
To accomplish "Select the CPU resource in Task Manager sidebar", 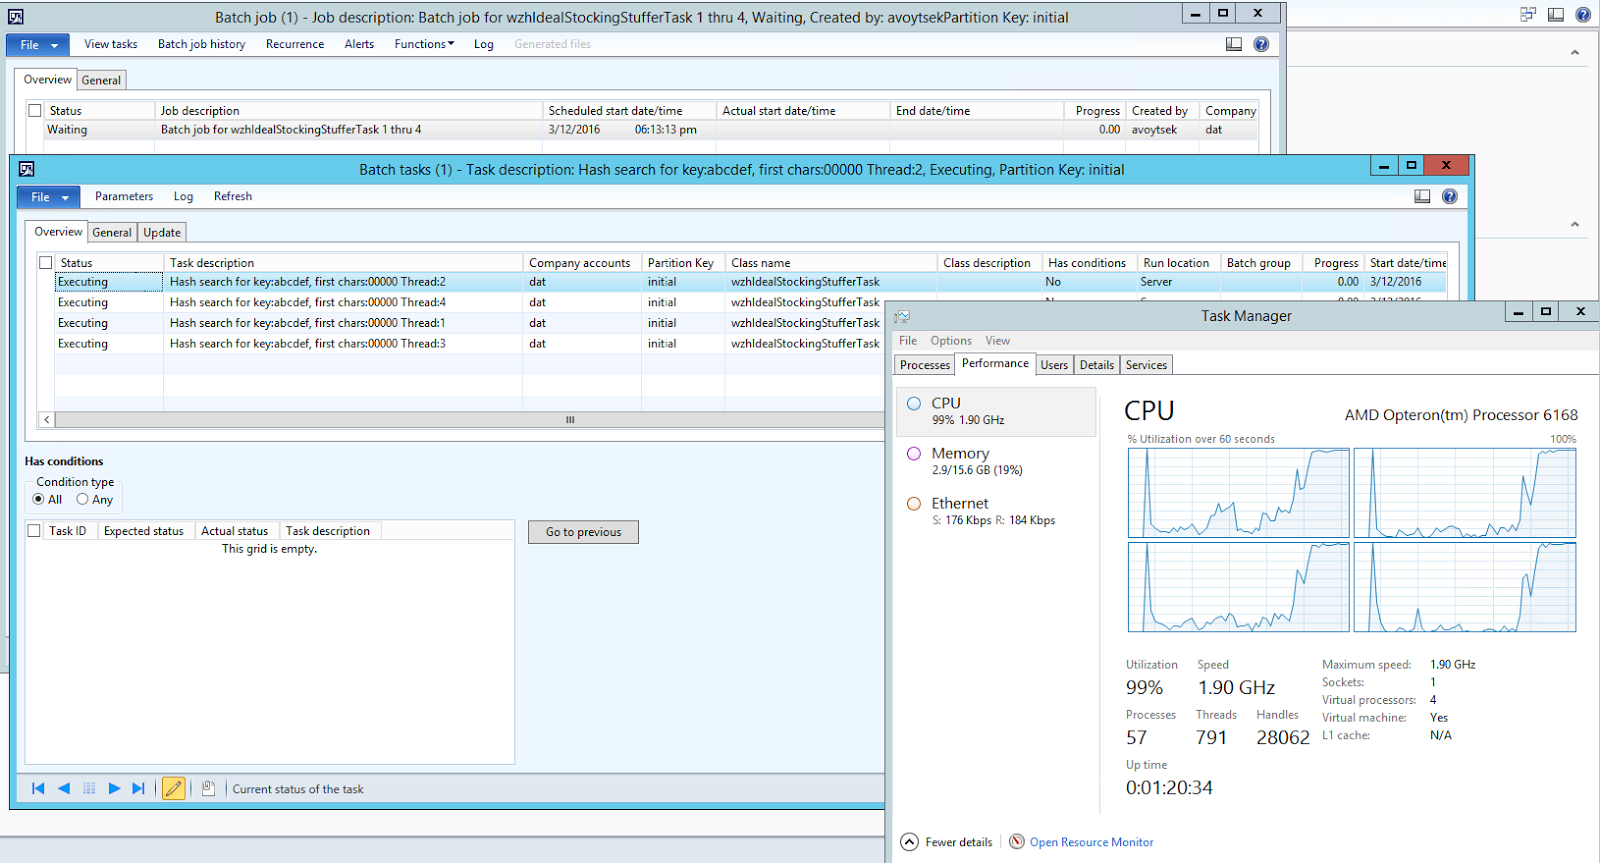I will tap(996, 411).
